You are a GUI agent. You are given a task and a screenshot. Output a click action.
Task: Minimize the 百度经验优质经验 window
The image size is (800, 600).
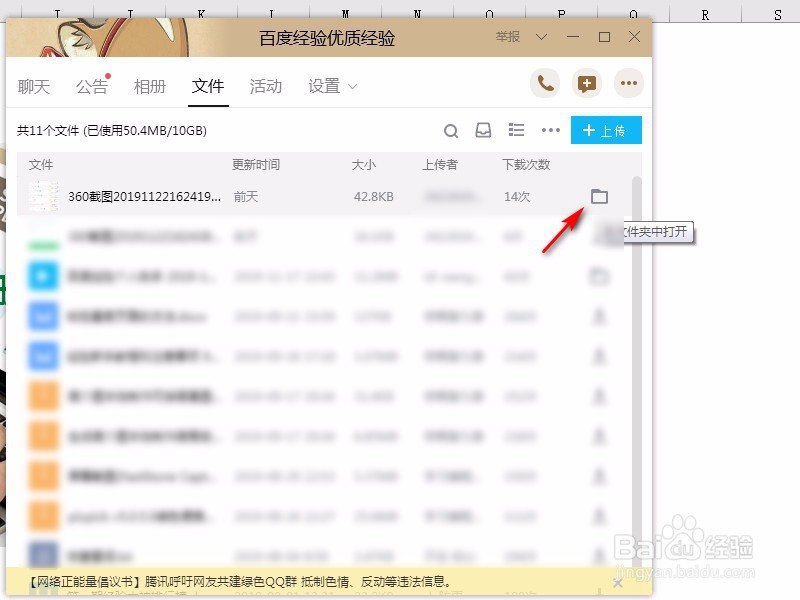pos(573,37)
